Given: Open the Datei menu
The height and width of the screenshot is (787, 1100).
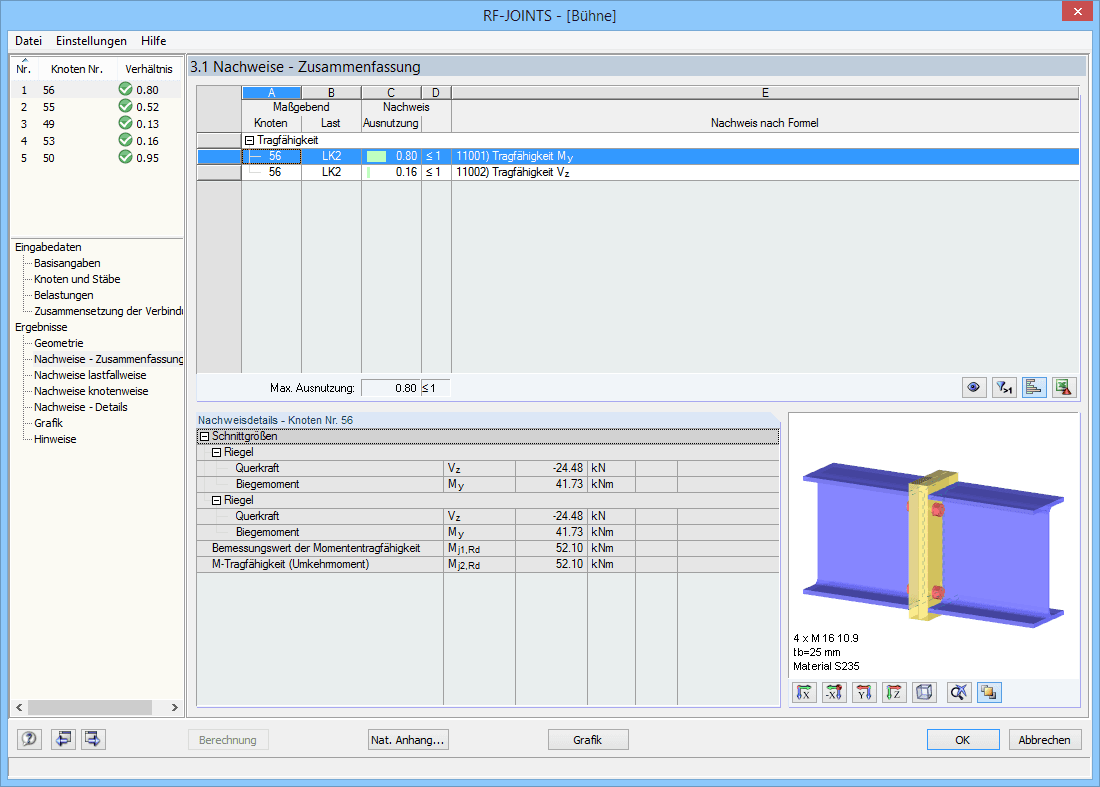Looking at the screenshot, I should click(29, 41).
